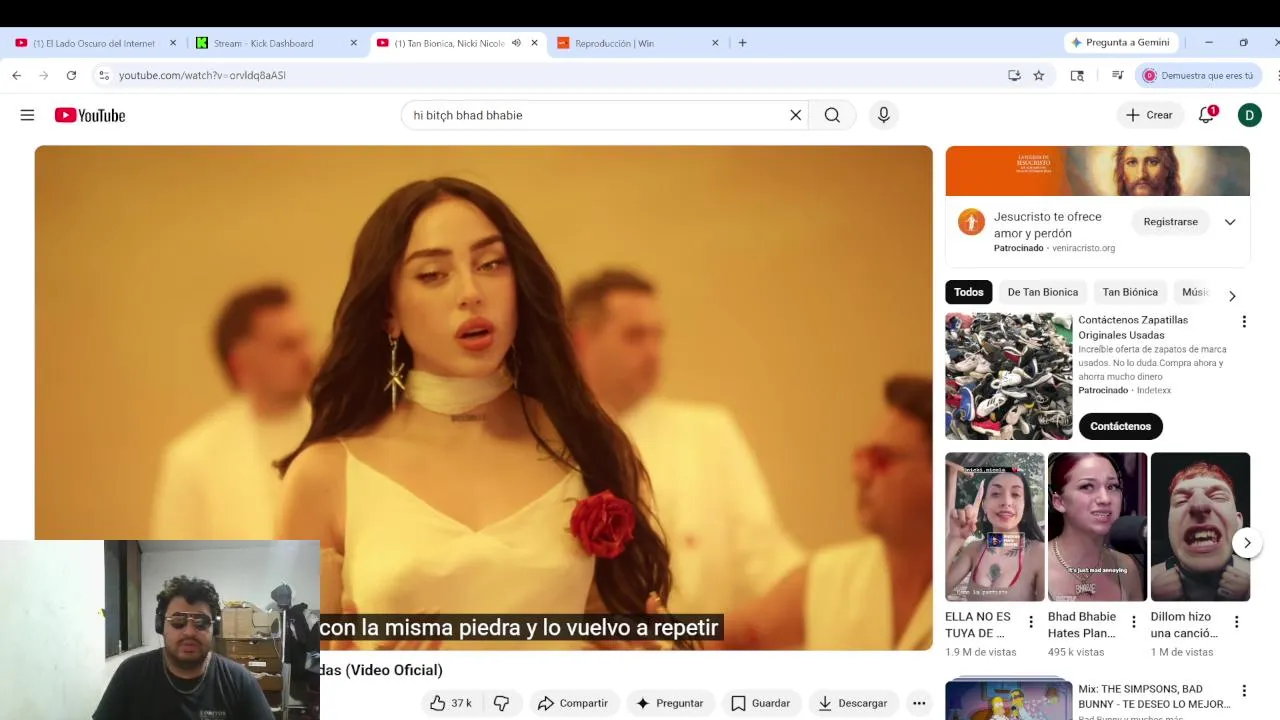
Task: Open more video actions ellipsis
Action: [919, 703]
